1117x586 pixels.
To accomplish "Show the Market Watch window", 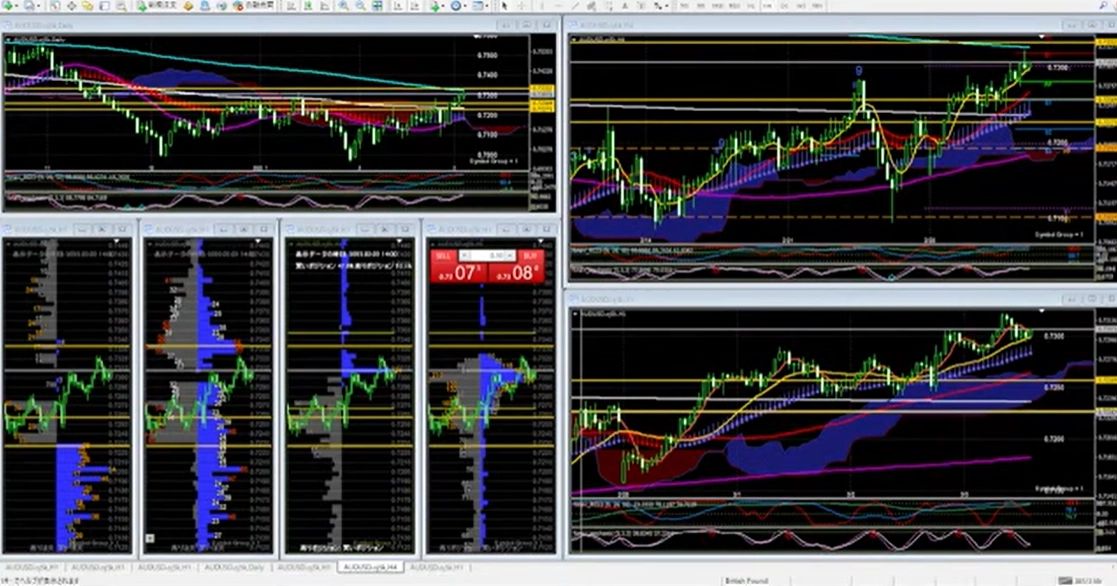I will click(55, 6).
